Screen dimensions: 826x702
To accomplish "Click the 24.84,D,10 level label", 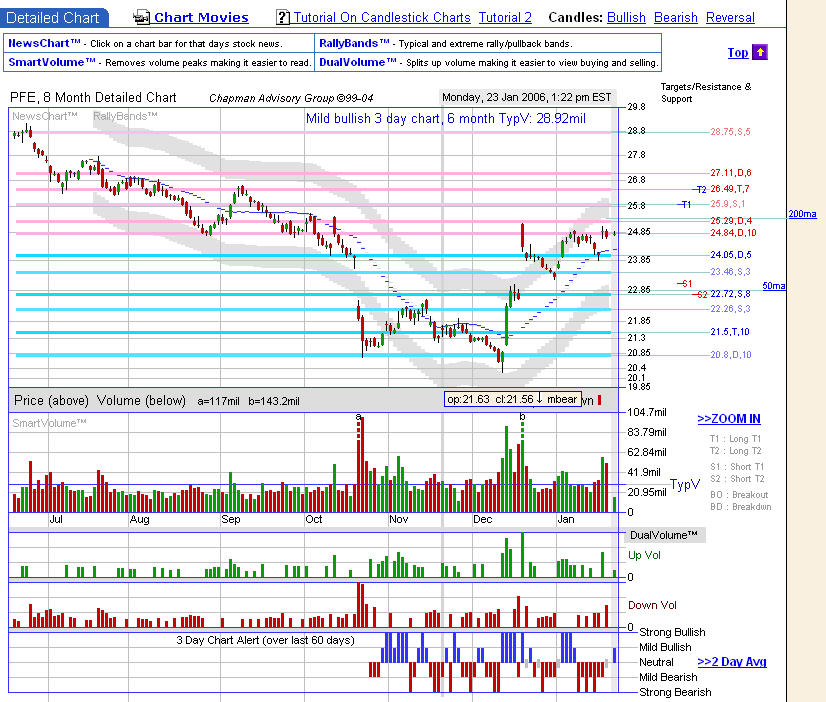I will coord(733,233).
